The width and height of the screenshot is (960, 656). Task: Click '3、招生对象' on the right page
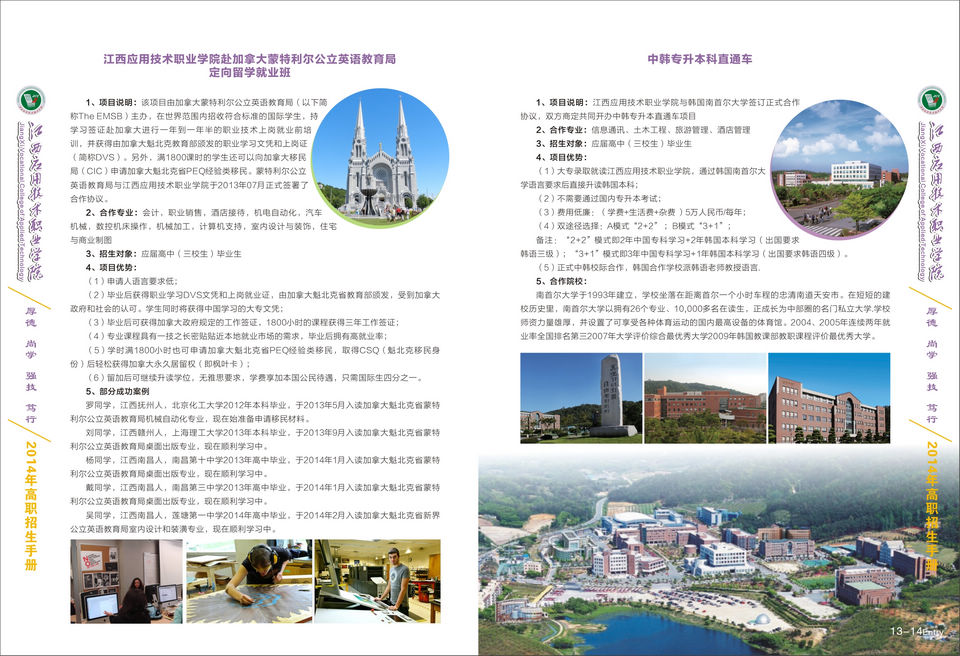pos(563,143)
